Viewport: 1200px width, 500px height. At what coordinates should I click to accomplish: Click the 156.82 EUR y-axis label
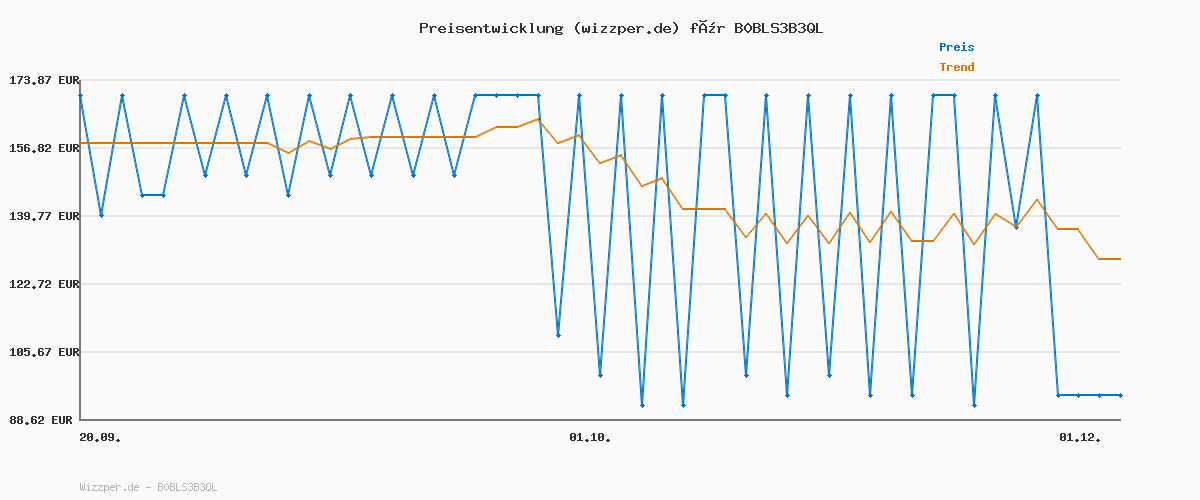pos(41,148)
